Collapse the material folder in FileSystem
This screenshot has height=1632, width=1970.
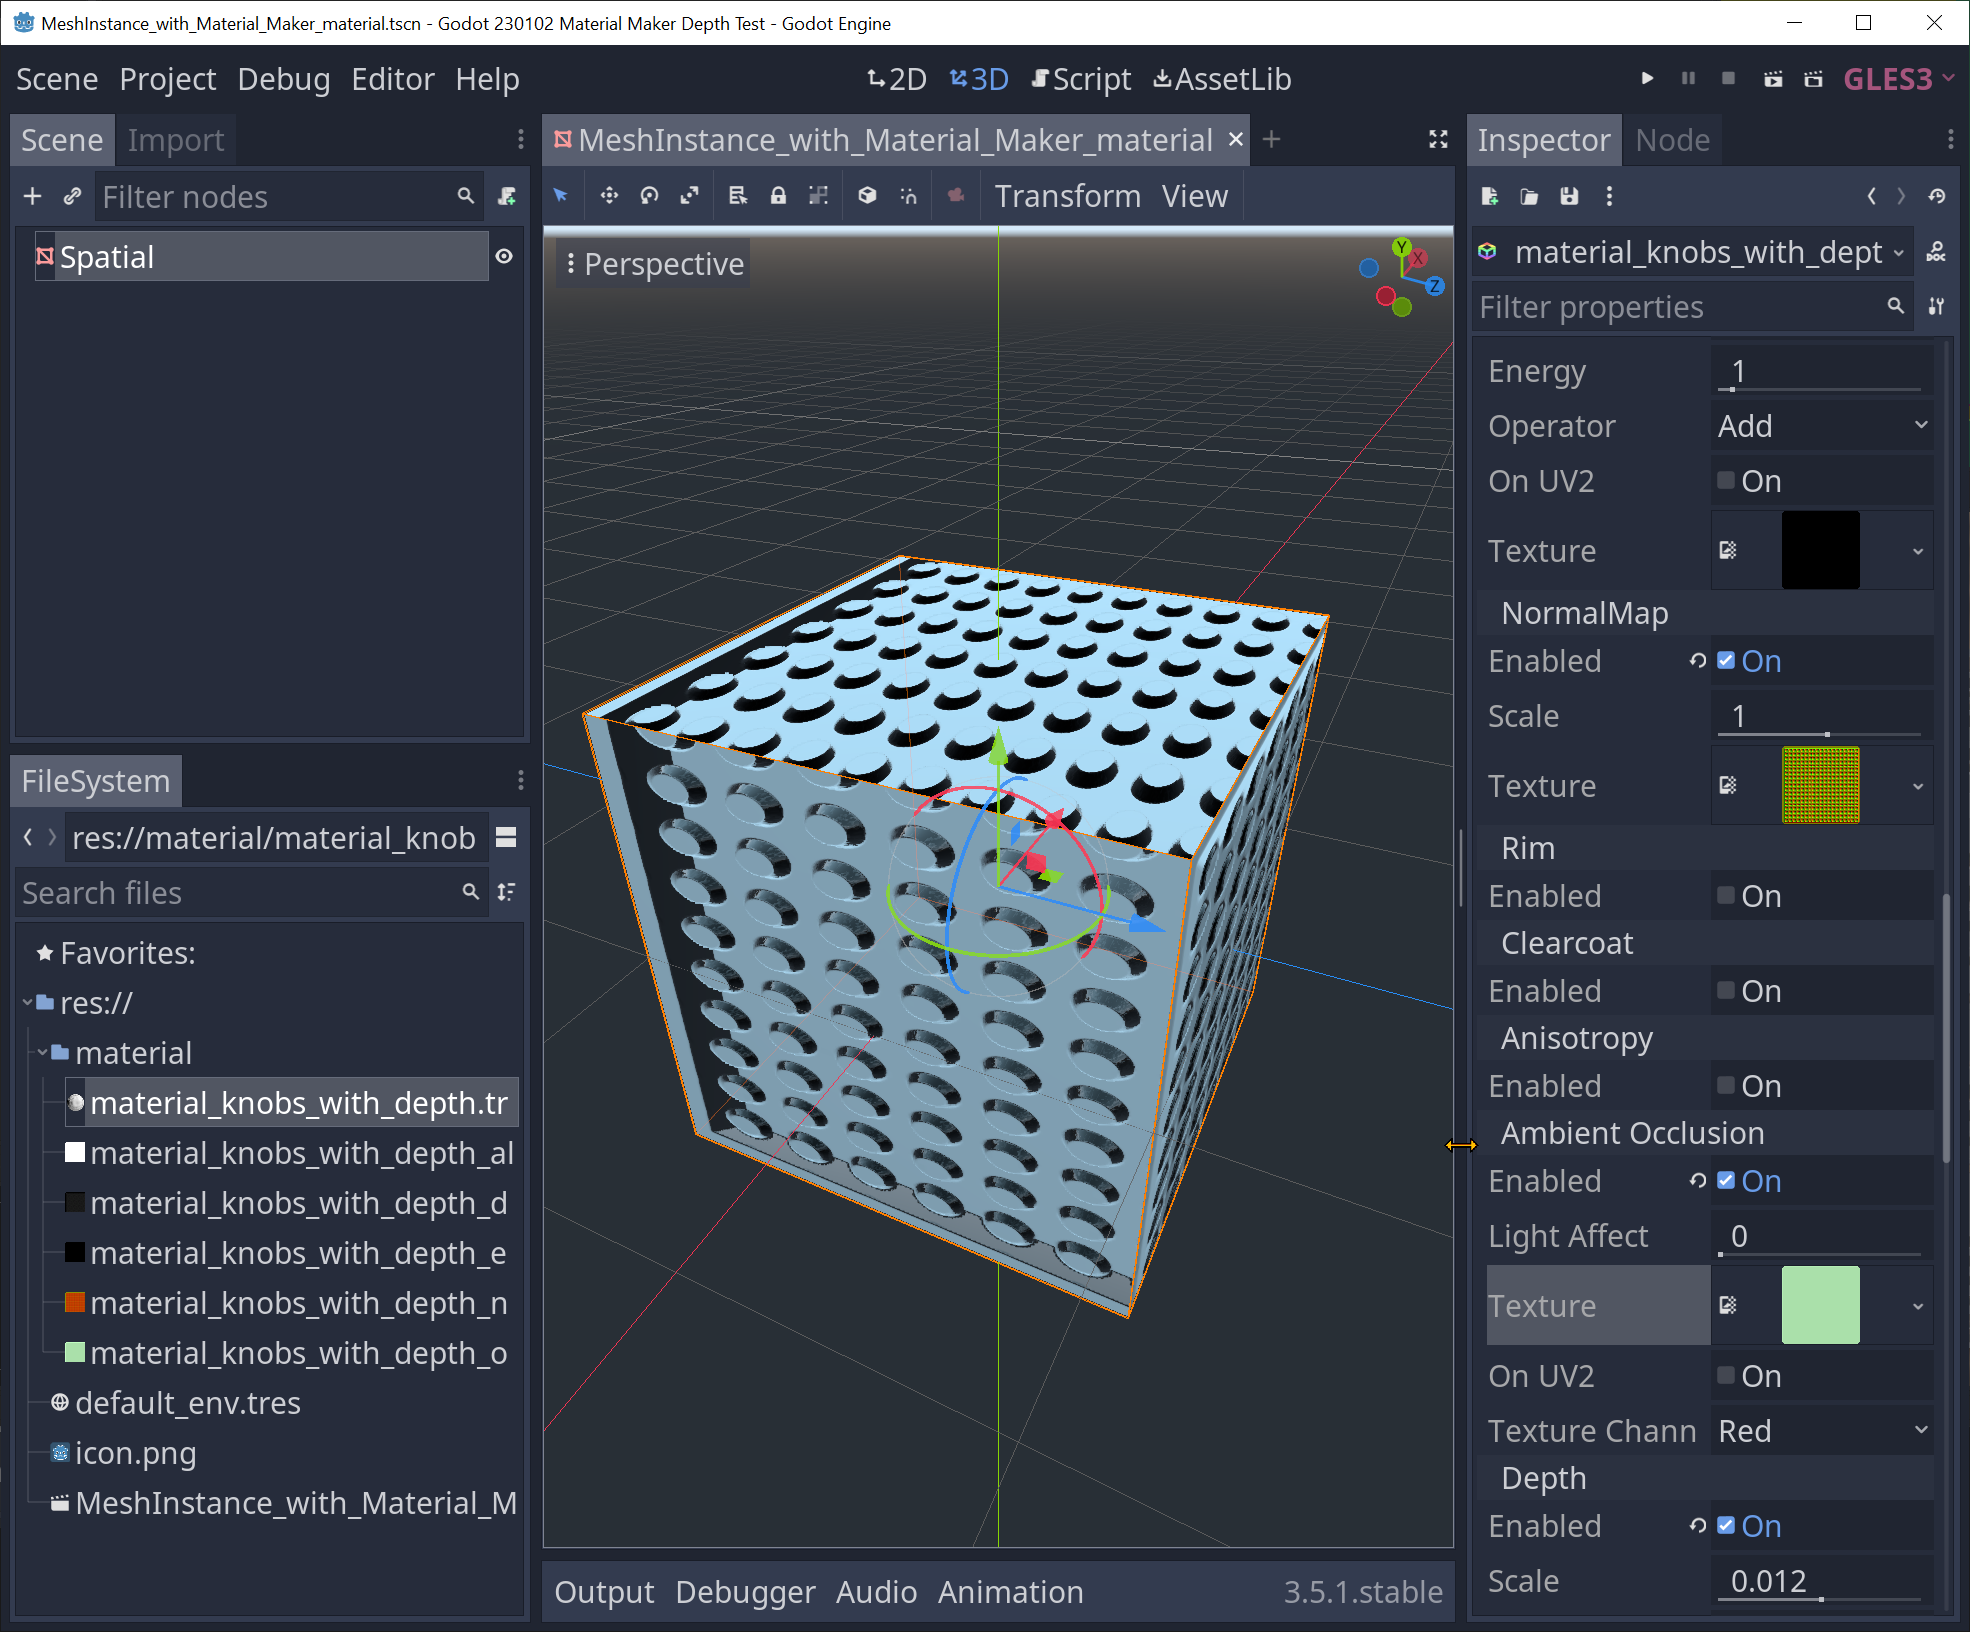tap(41, 1052)
